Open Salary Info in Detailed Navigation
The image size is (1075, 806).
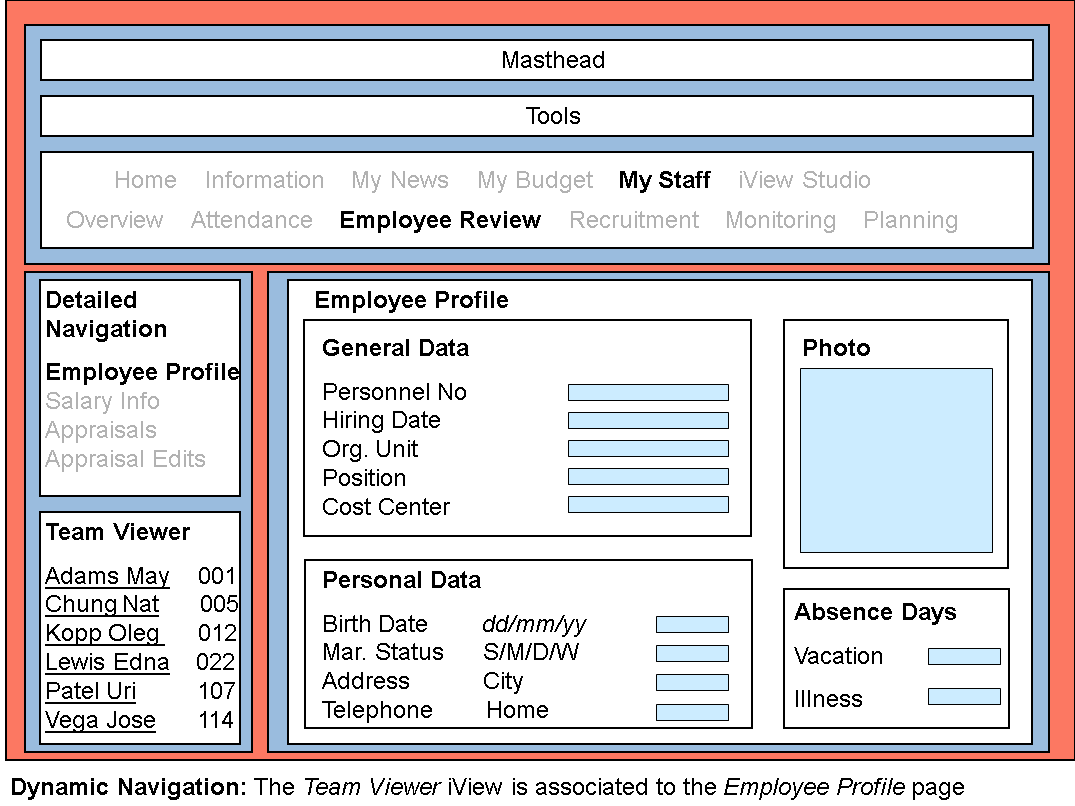click(x=102, y=401)
